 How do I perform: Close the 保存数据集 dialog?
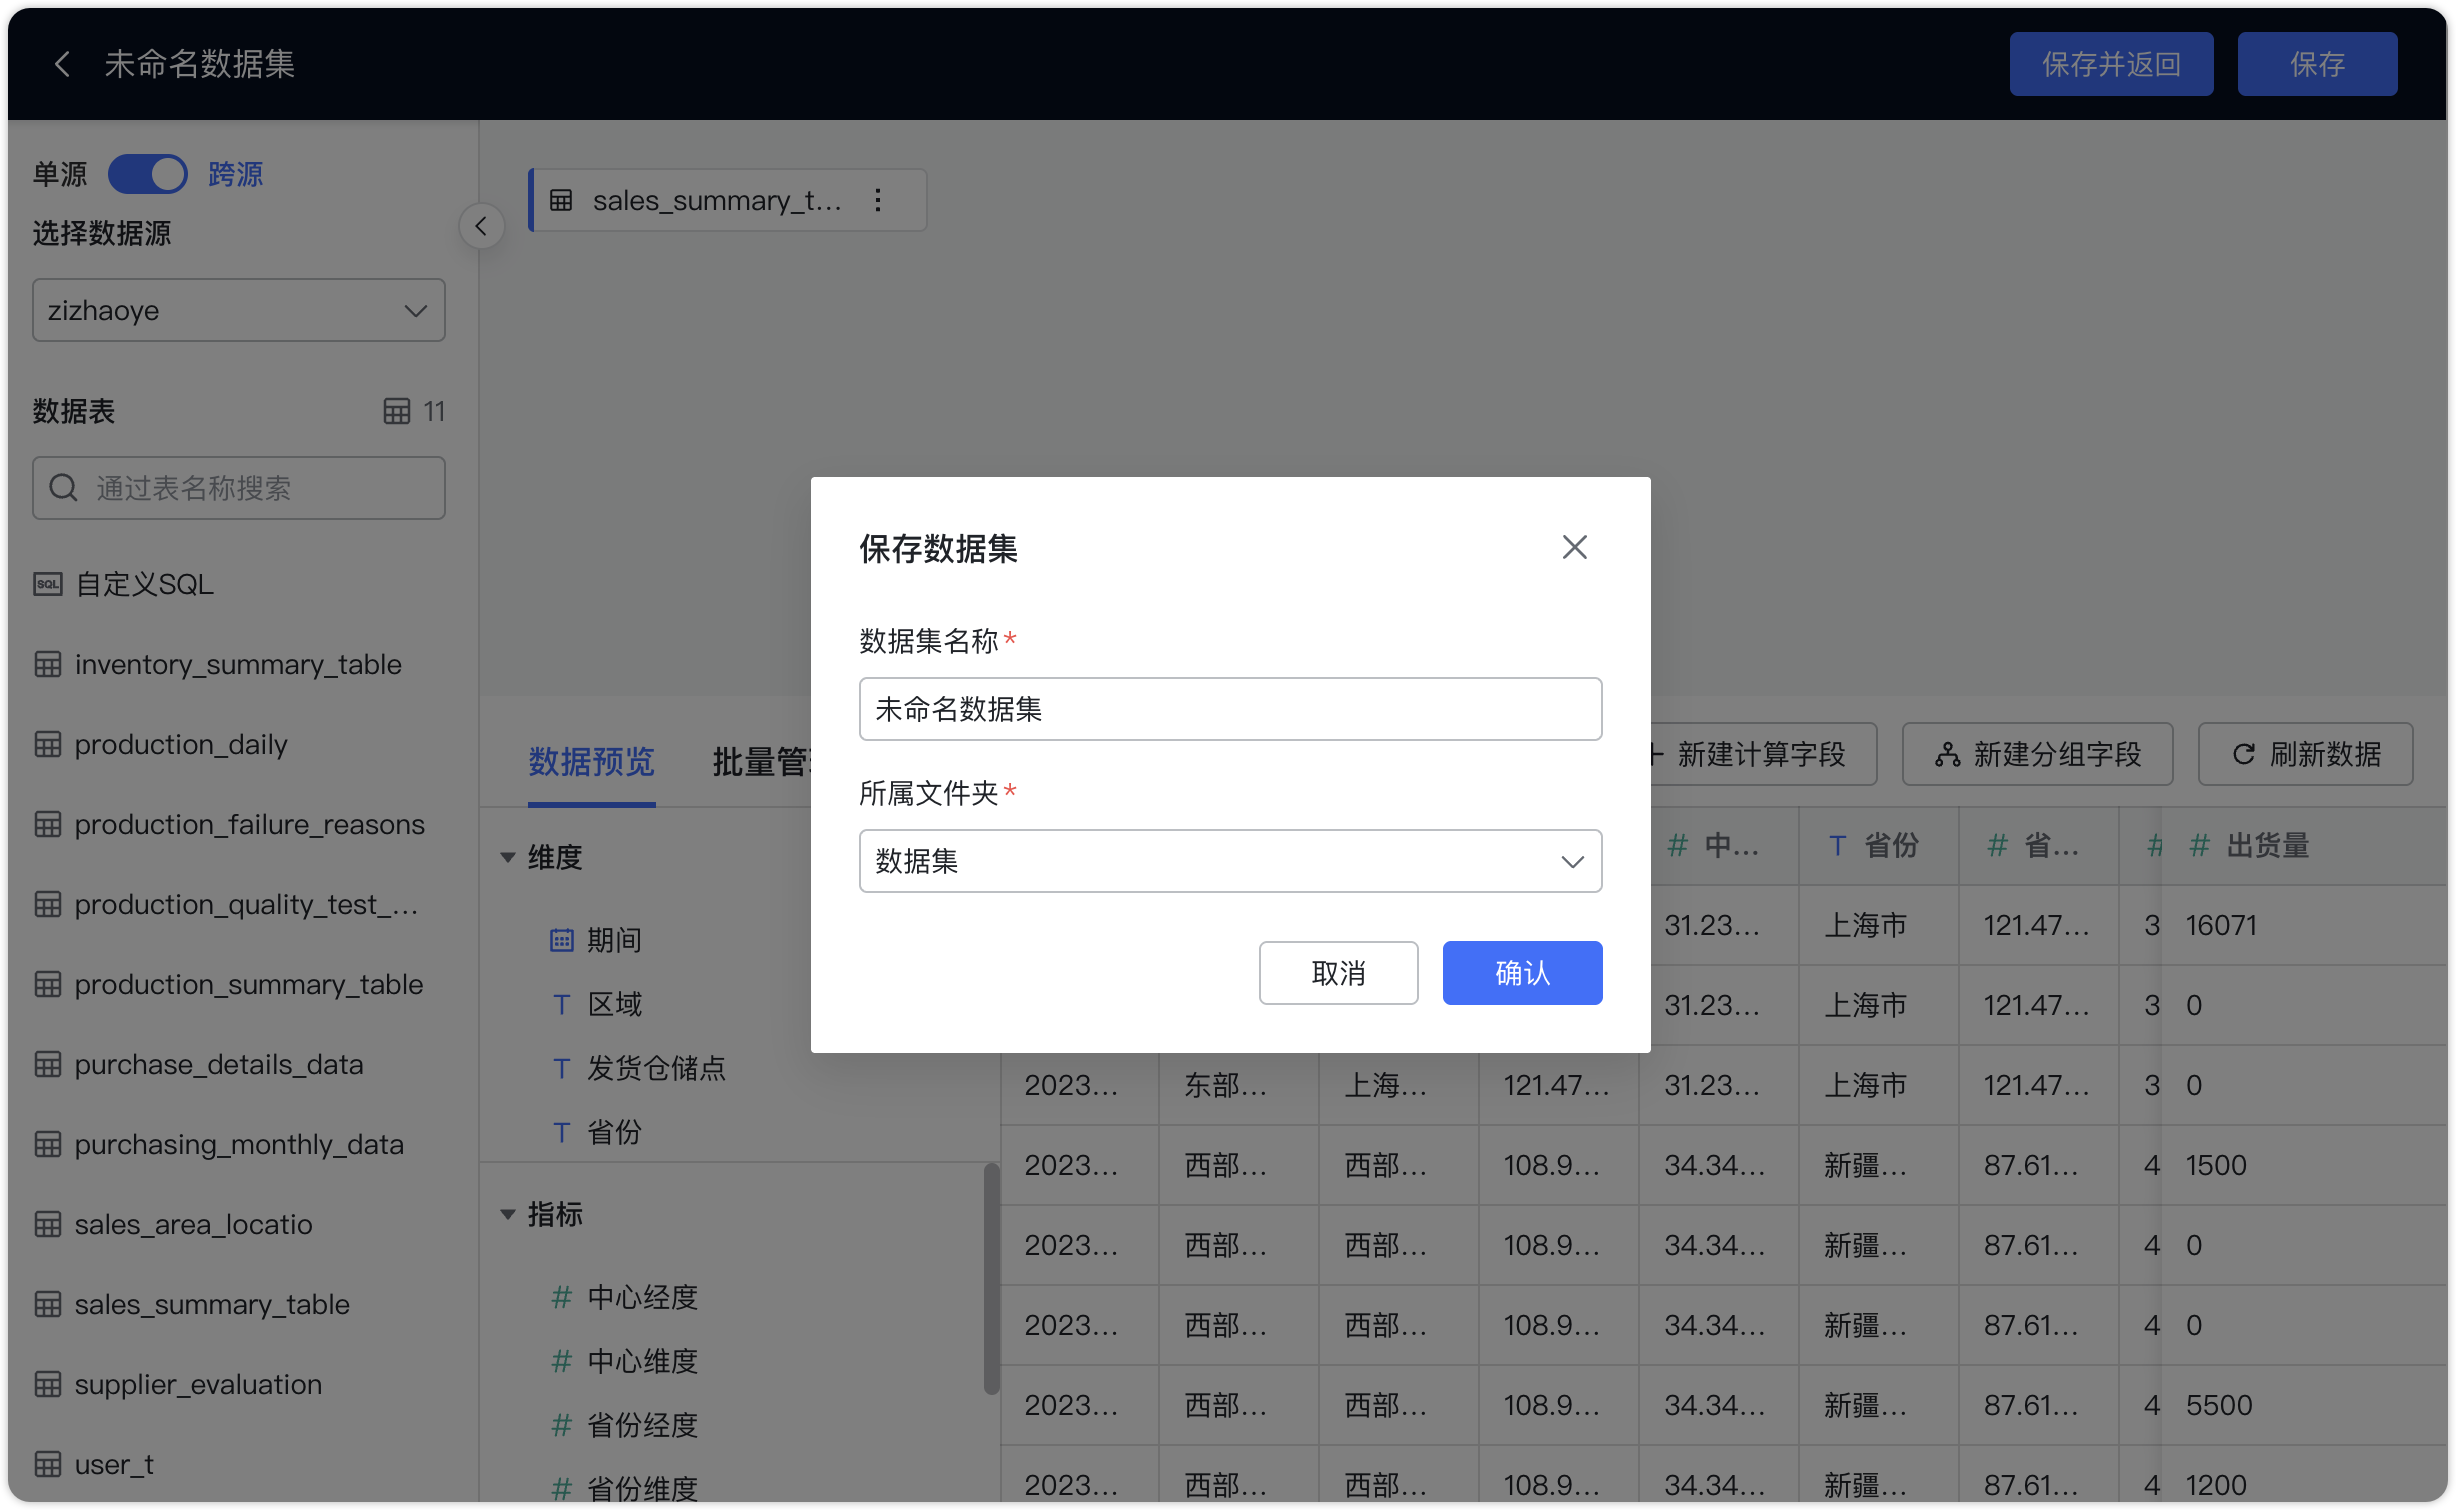coord(1574,547)
